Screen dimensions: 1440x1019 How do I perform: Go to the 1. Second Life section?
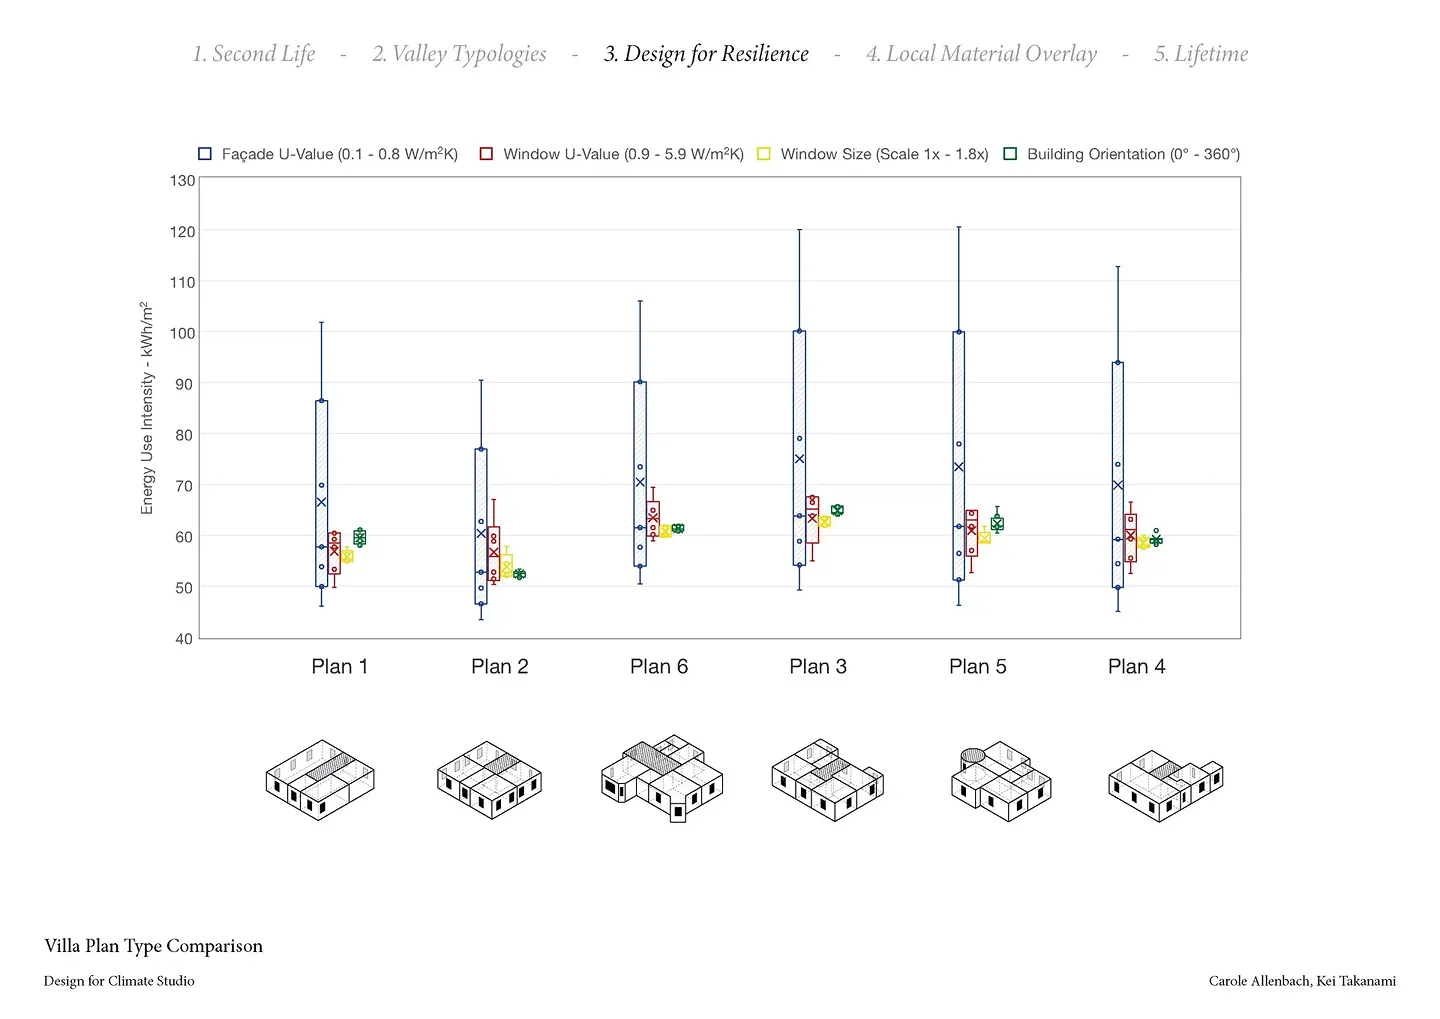tap(254, 54)
